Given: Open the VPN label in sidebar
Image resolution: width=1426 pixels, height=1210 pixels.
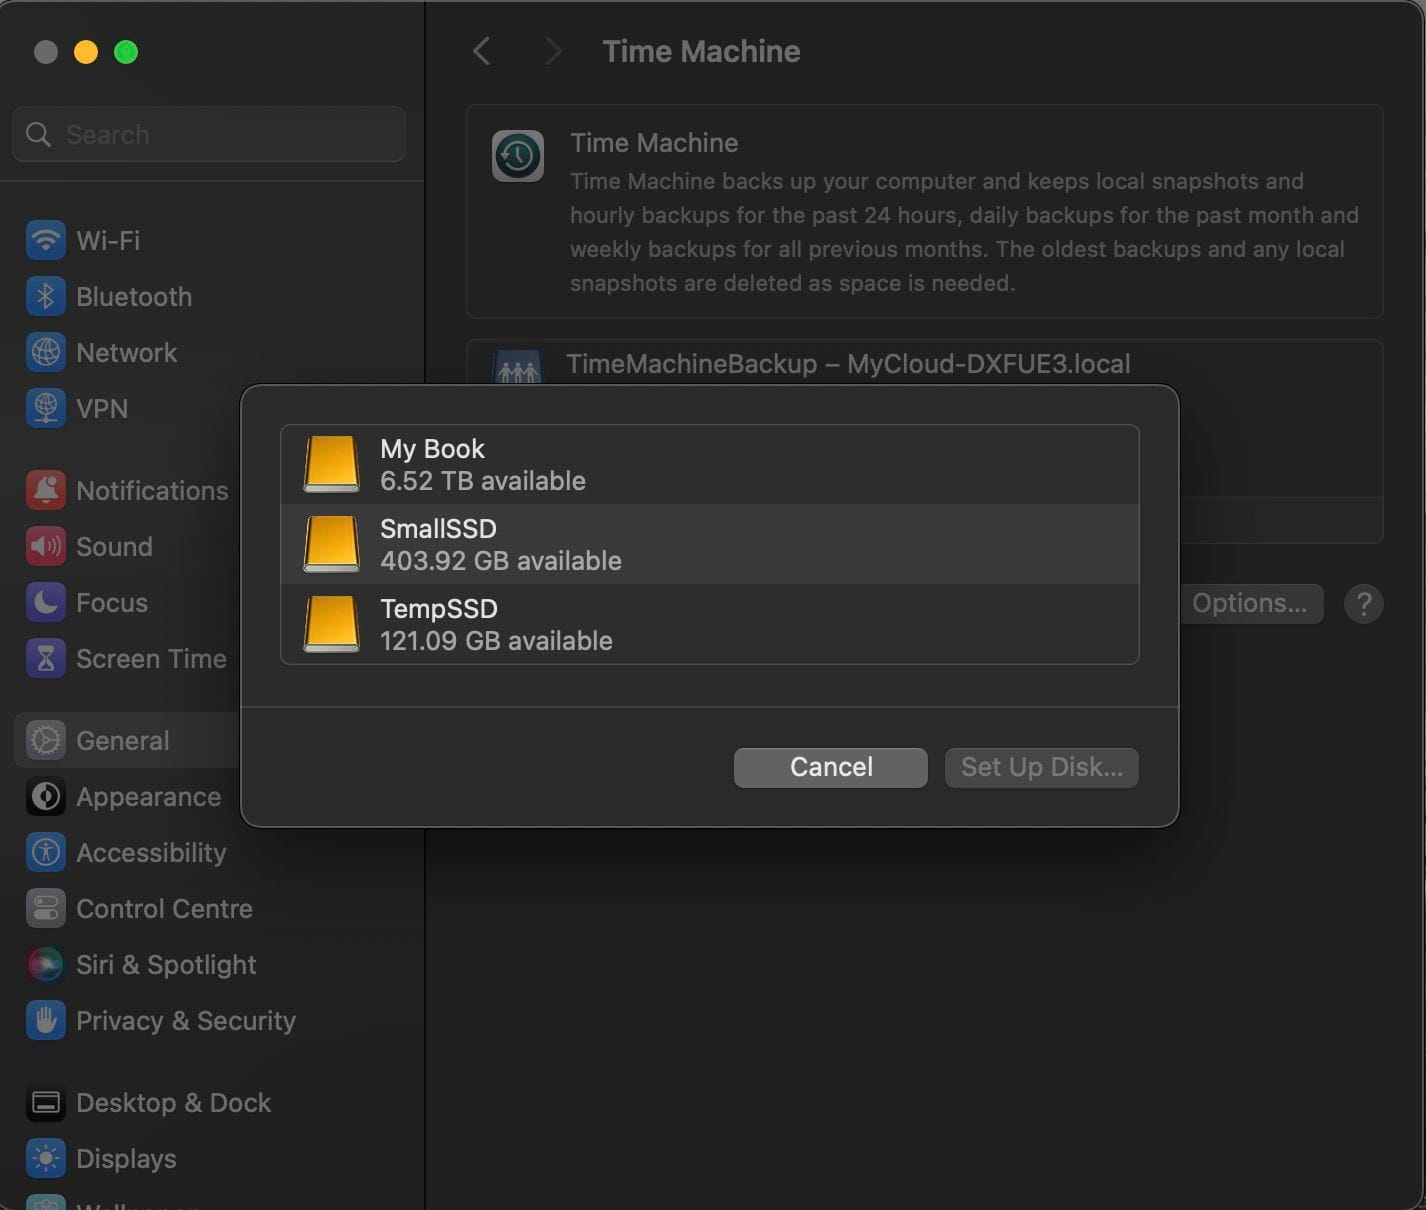Looking at the screenshot, I should pyautogui.click(x=102, y=409).
